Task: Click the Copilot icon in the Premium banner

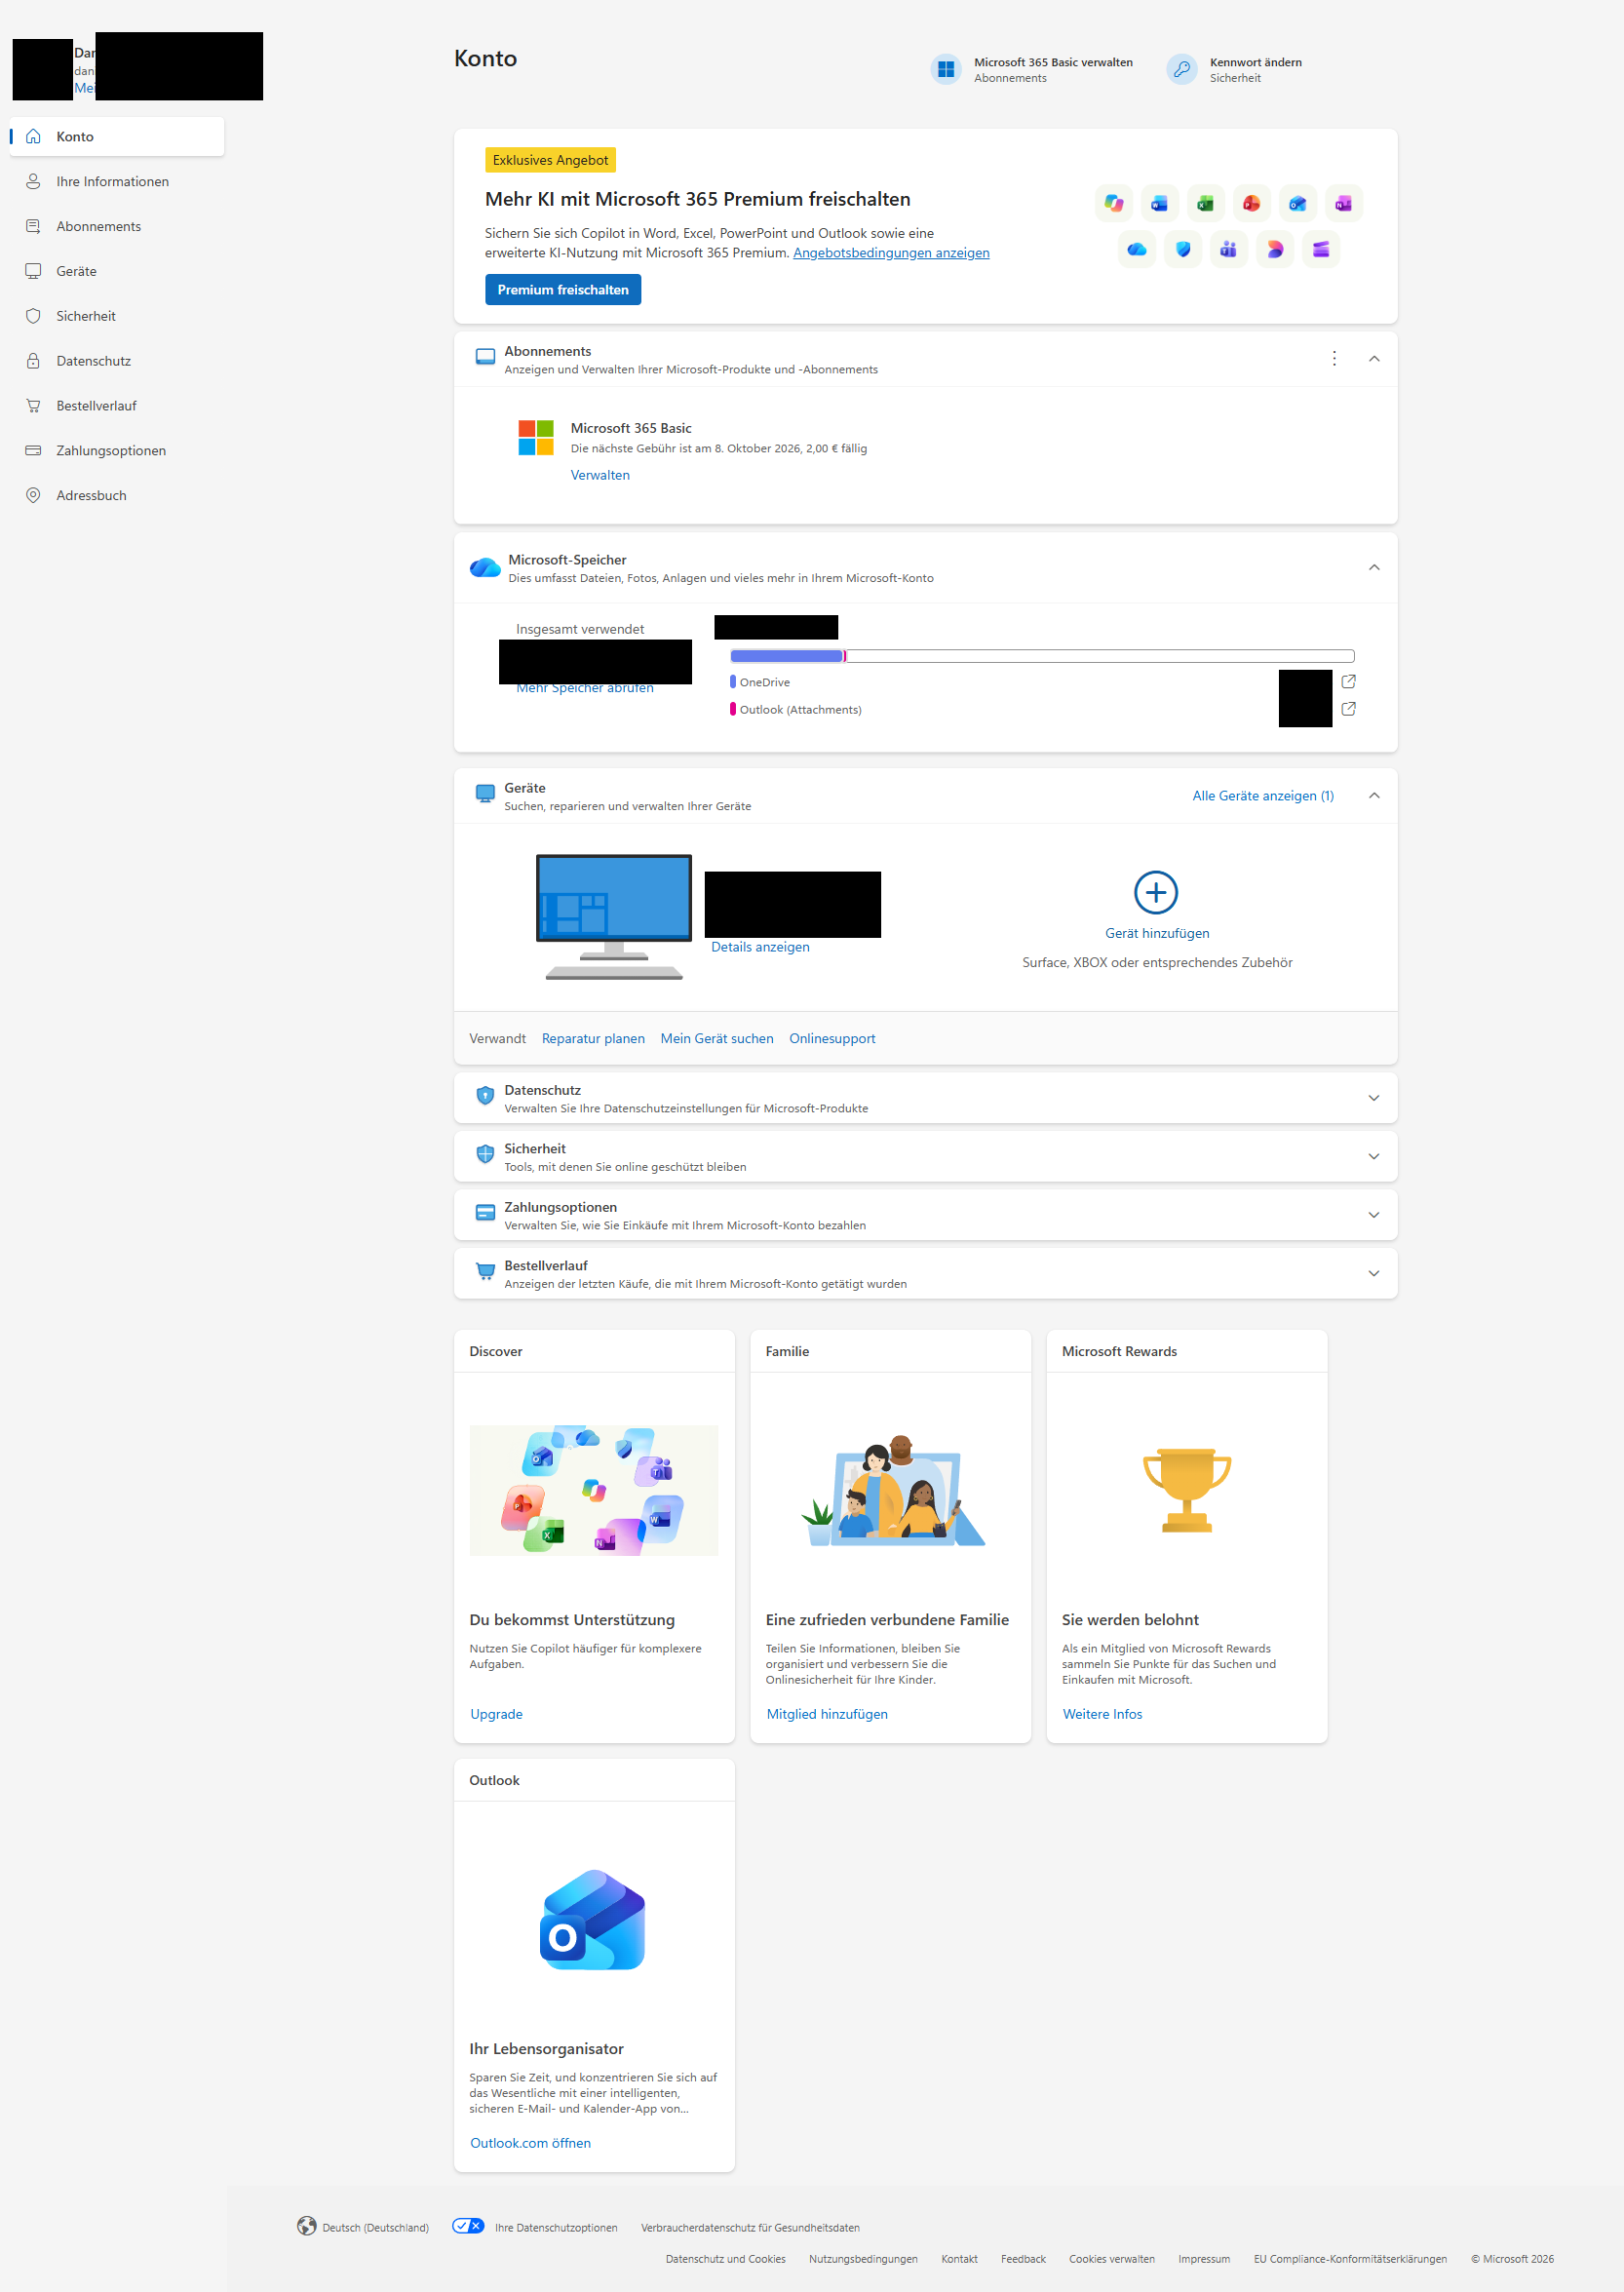Action: point(1113,204)
